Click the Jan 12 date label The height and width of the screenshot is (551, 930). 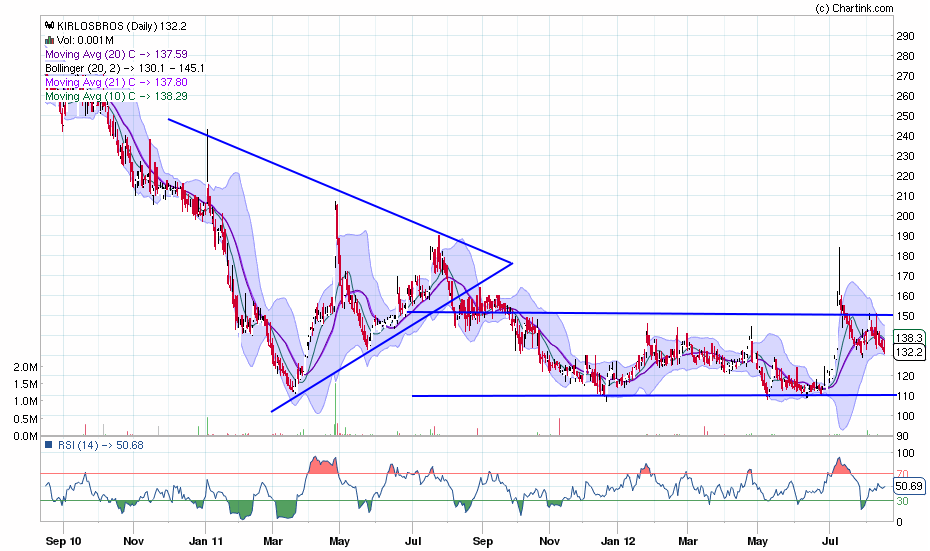(618, 541)
